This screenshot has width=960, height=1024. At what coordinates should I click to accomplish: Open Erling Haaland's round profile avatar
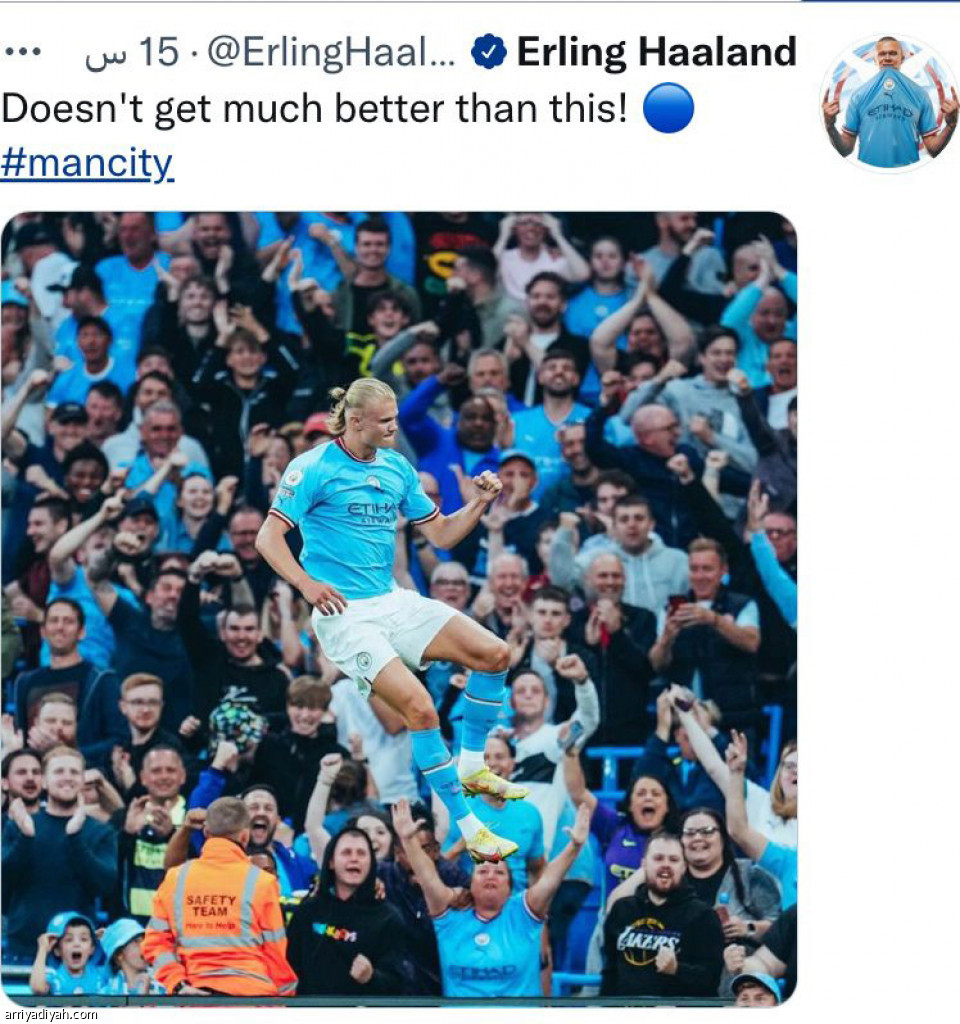pyautogui.click(x=889, y=102)
